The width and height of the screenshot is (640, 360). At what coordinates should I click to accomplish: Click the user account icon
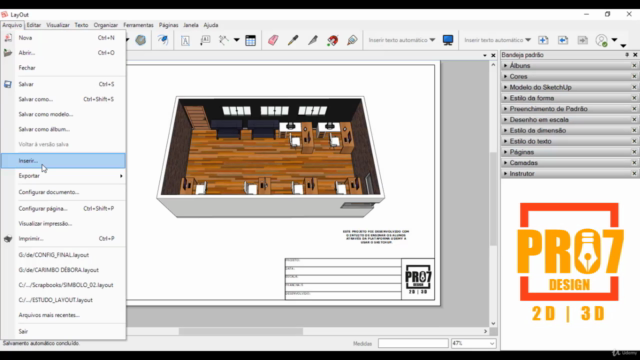[601, 40]
